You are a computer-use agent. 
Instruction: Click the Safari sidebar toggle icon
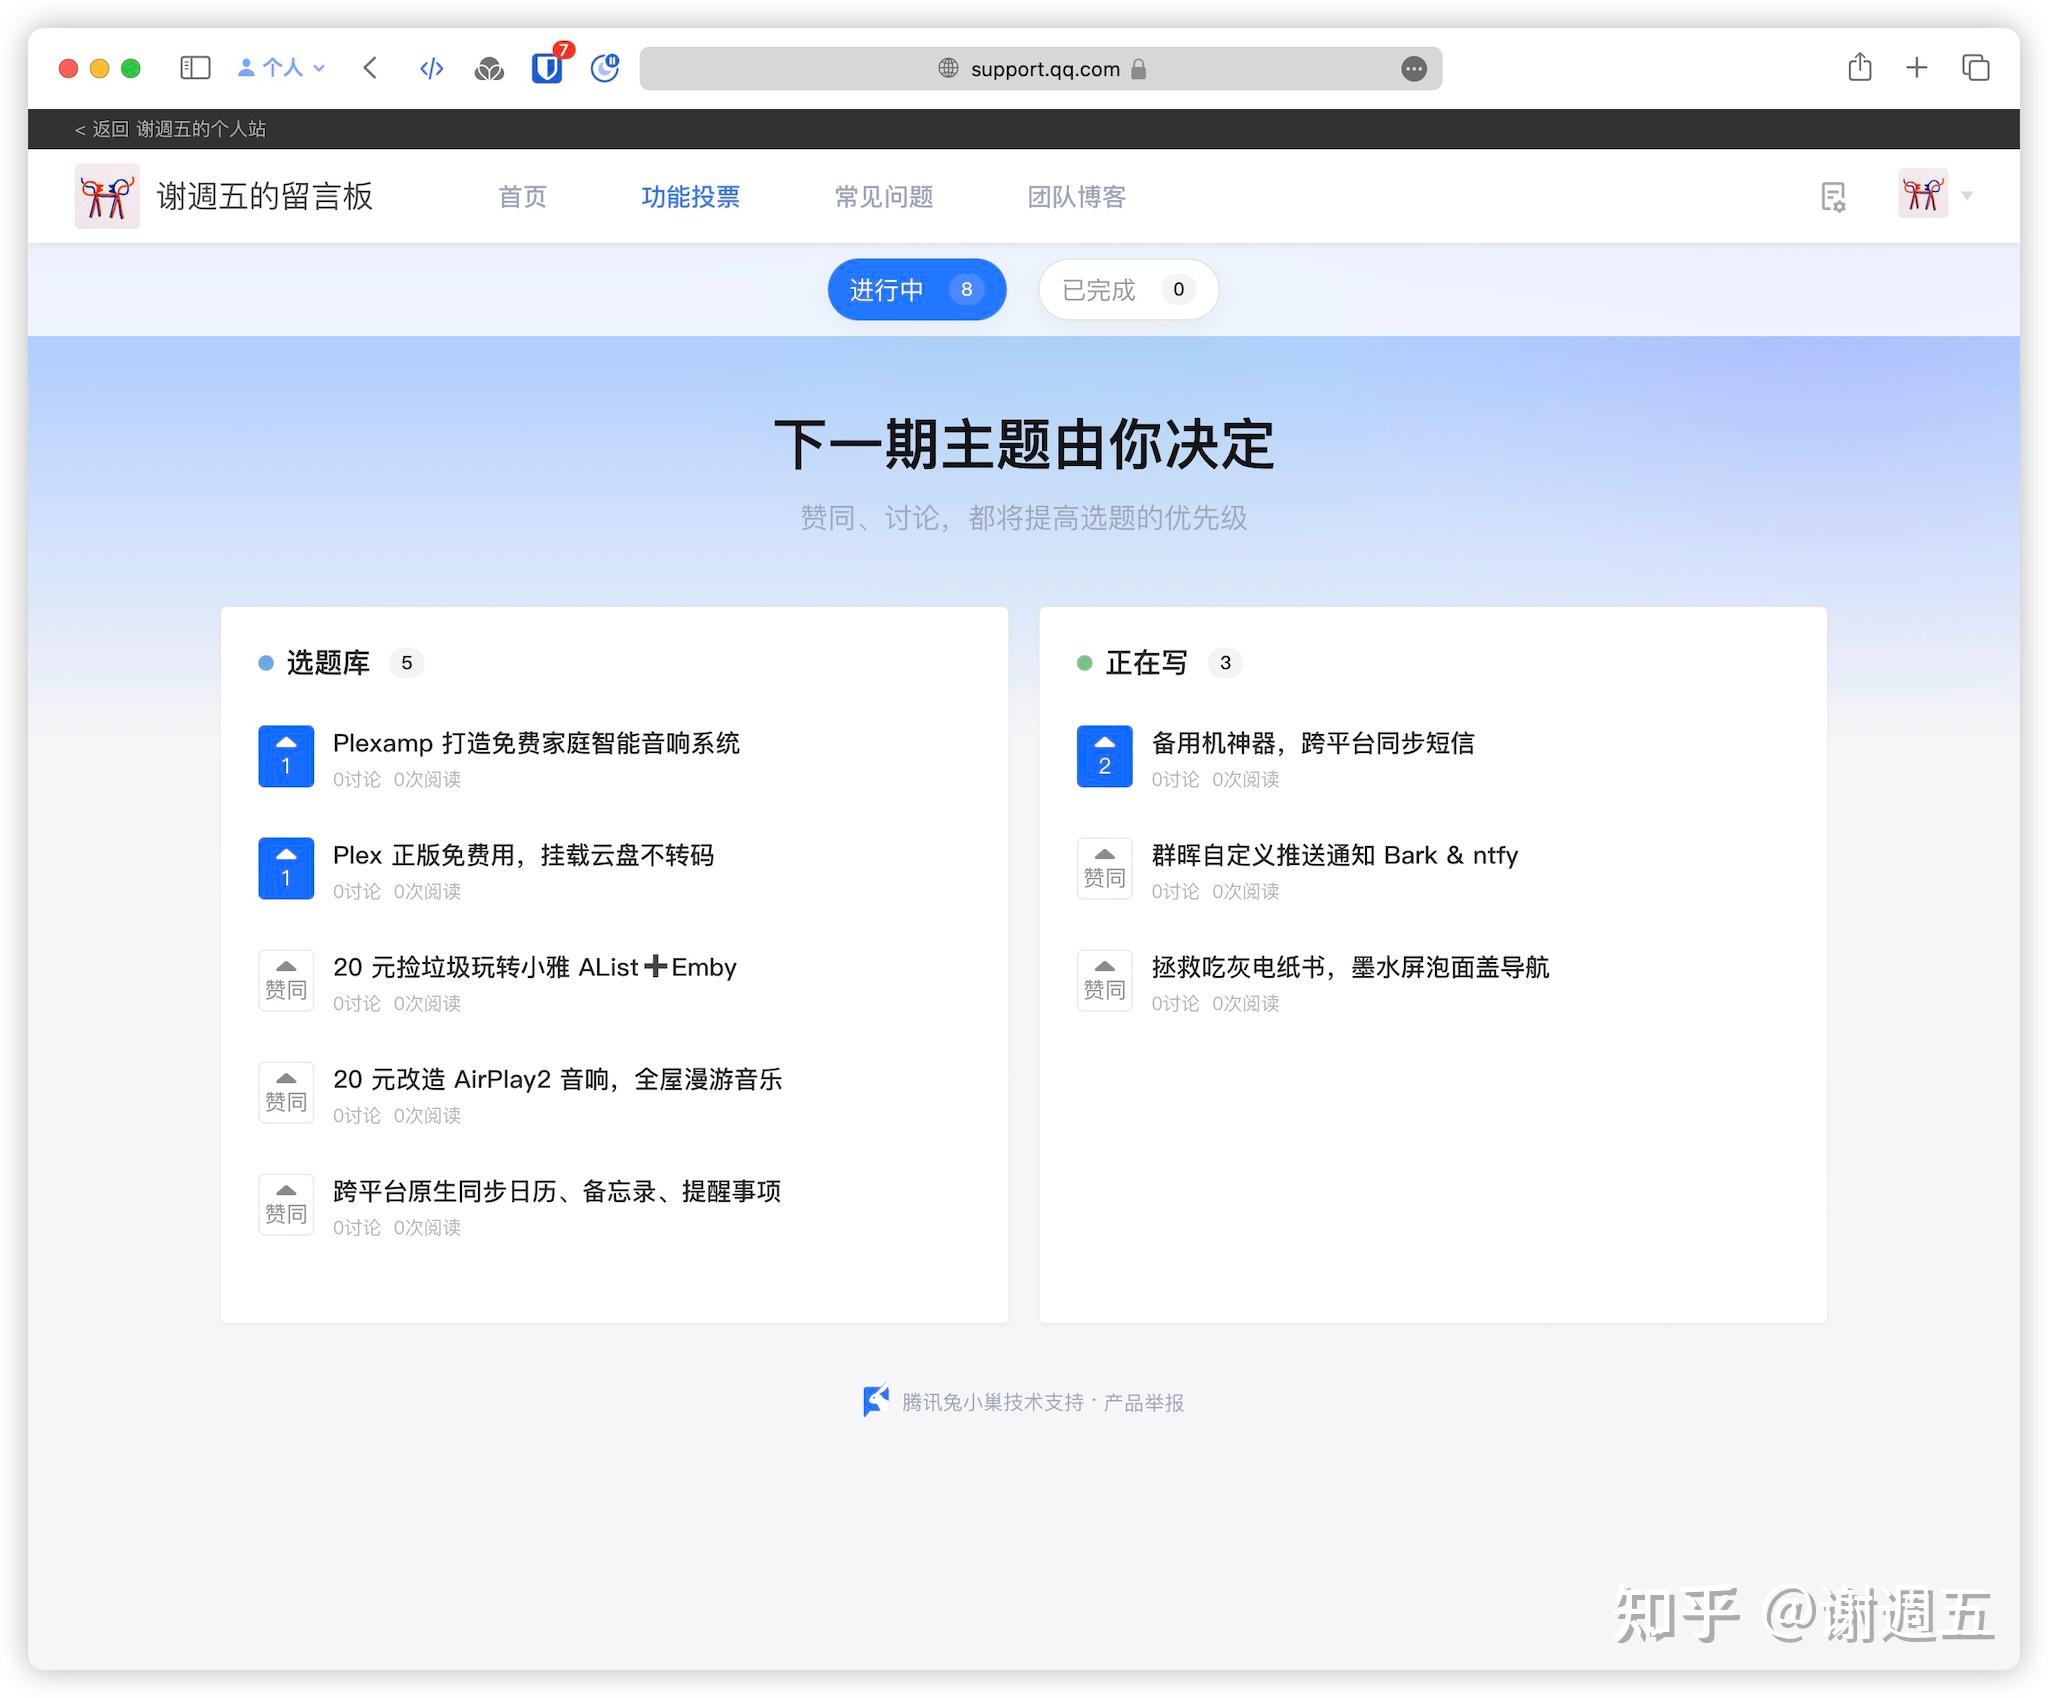click(x=195, y=68)
